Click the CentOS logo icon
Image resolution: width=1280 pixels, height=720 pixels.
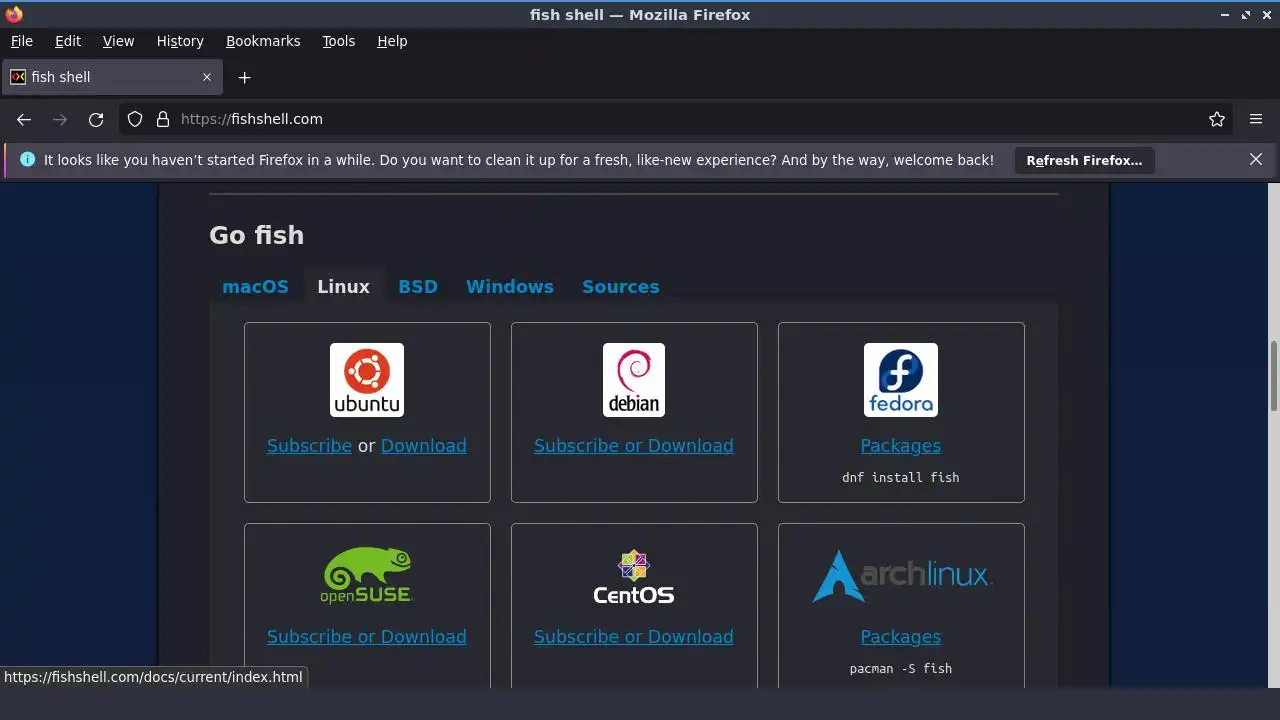point(634,577)
